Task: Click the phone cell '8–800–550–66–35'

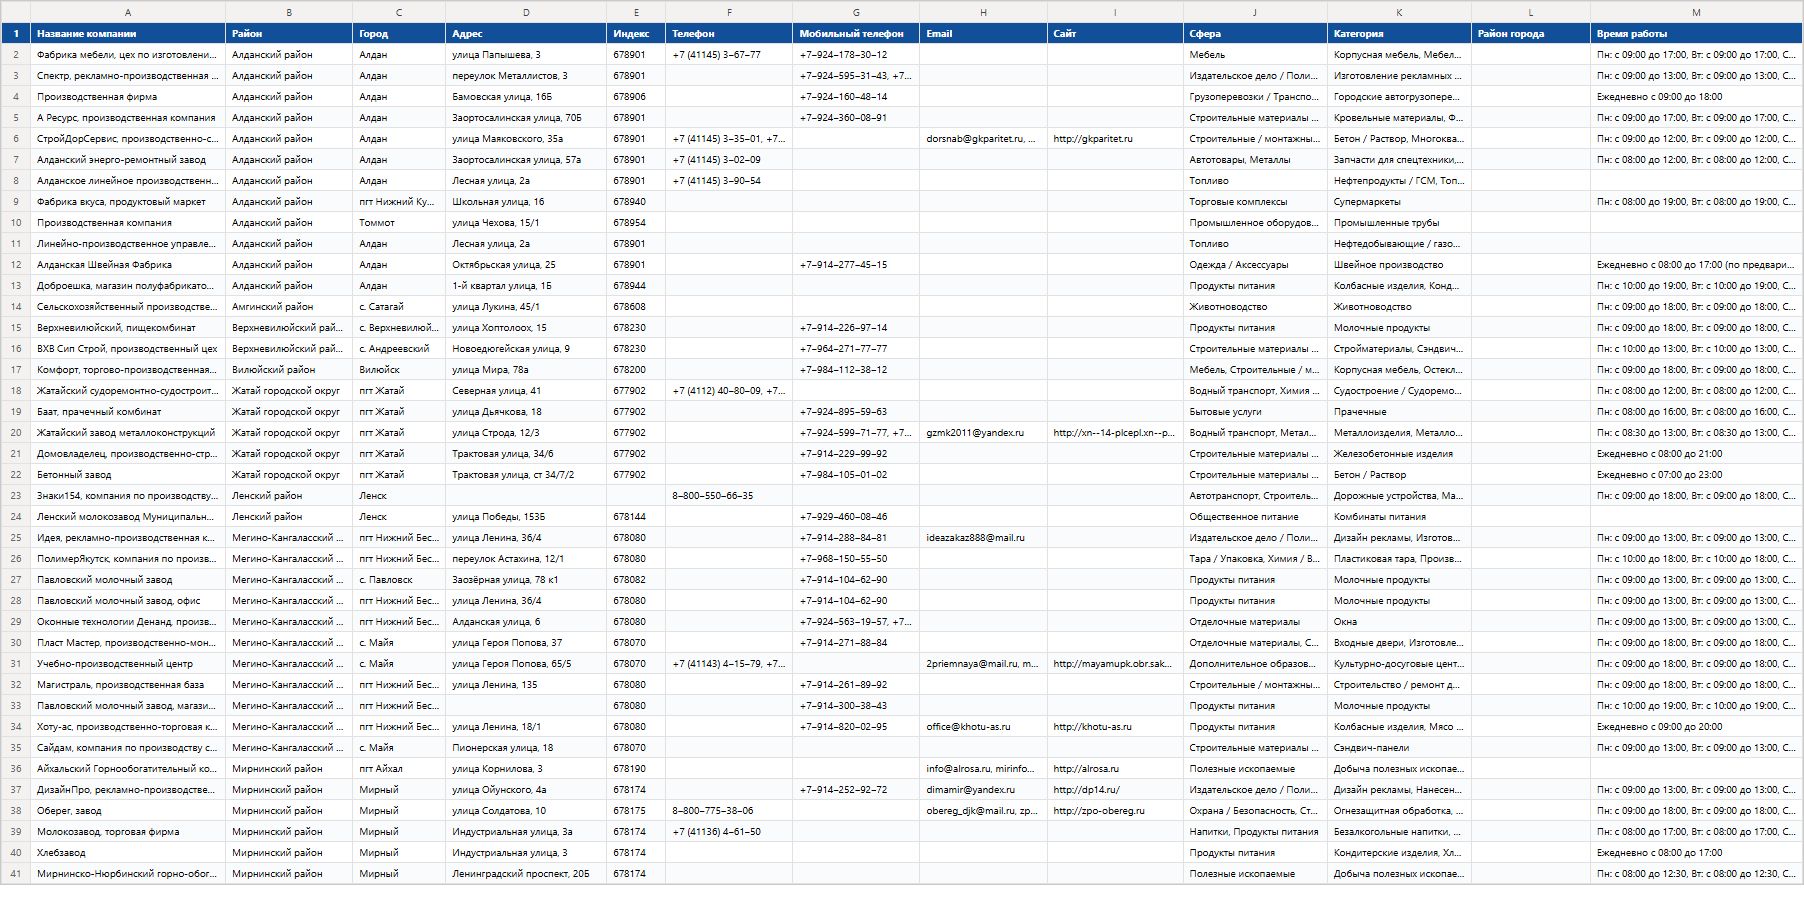Action: point(729,496)
